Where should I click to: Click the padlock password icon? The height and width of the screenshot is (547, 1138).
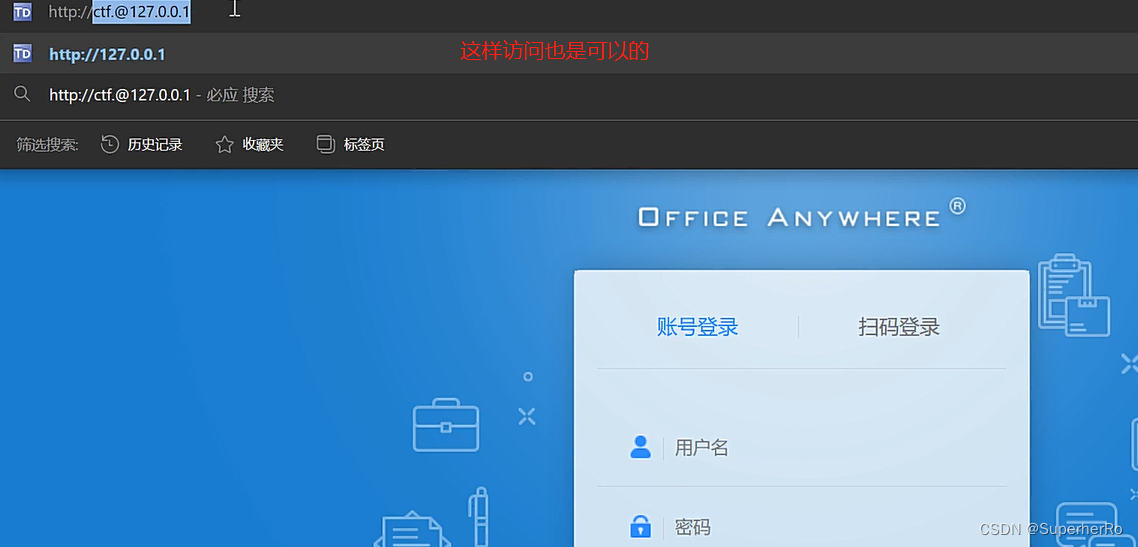pos(640,527)
